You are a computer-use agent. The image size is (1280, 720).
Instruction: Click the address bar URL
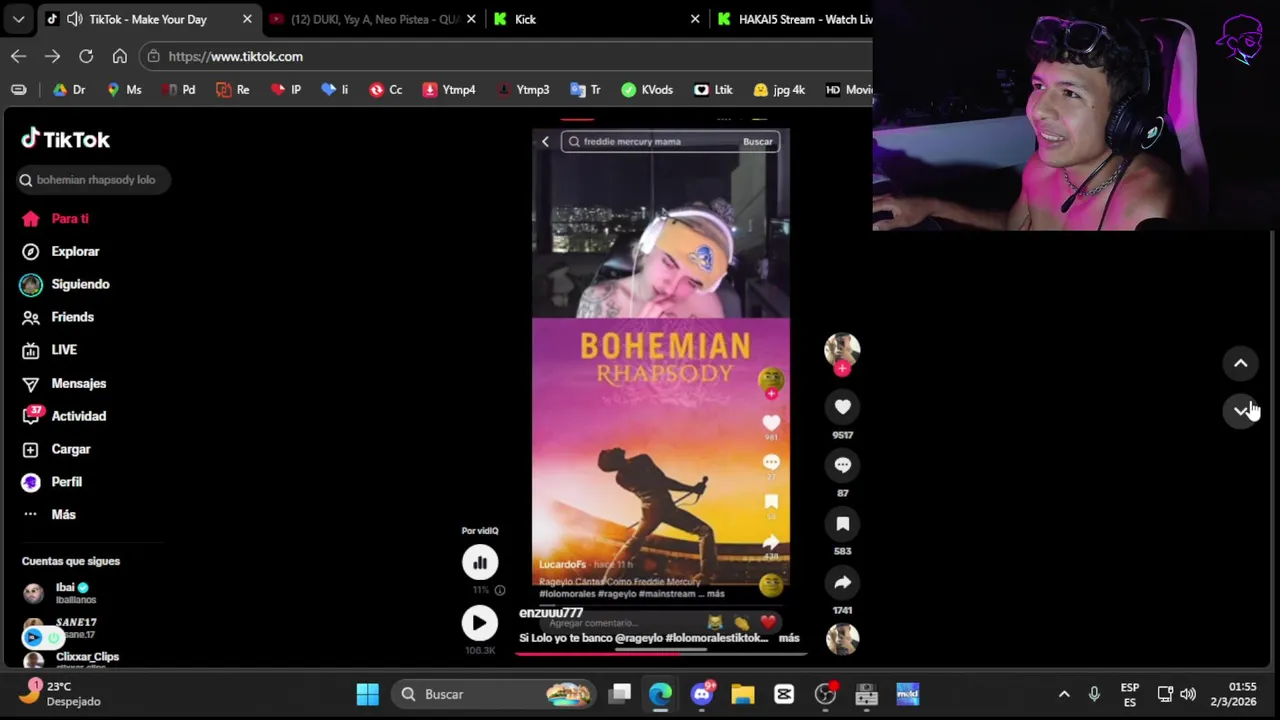point(236,56)
